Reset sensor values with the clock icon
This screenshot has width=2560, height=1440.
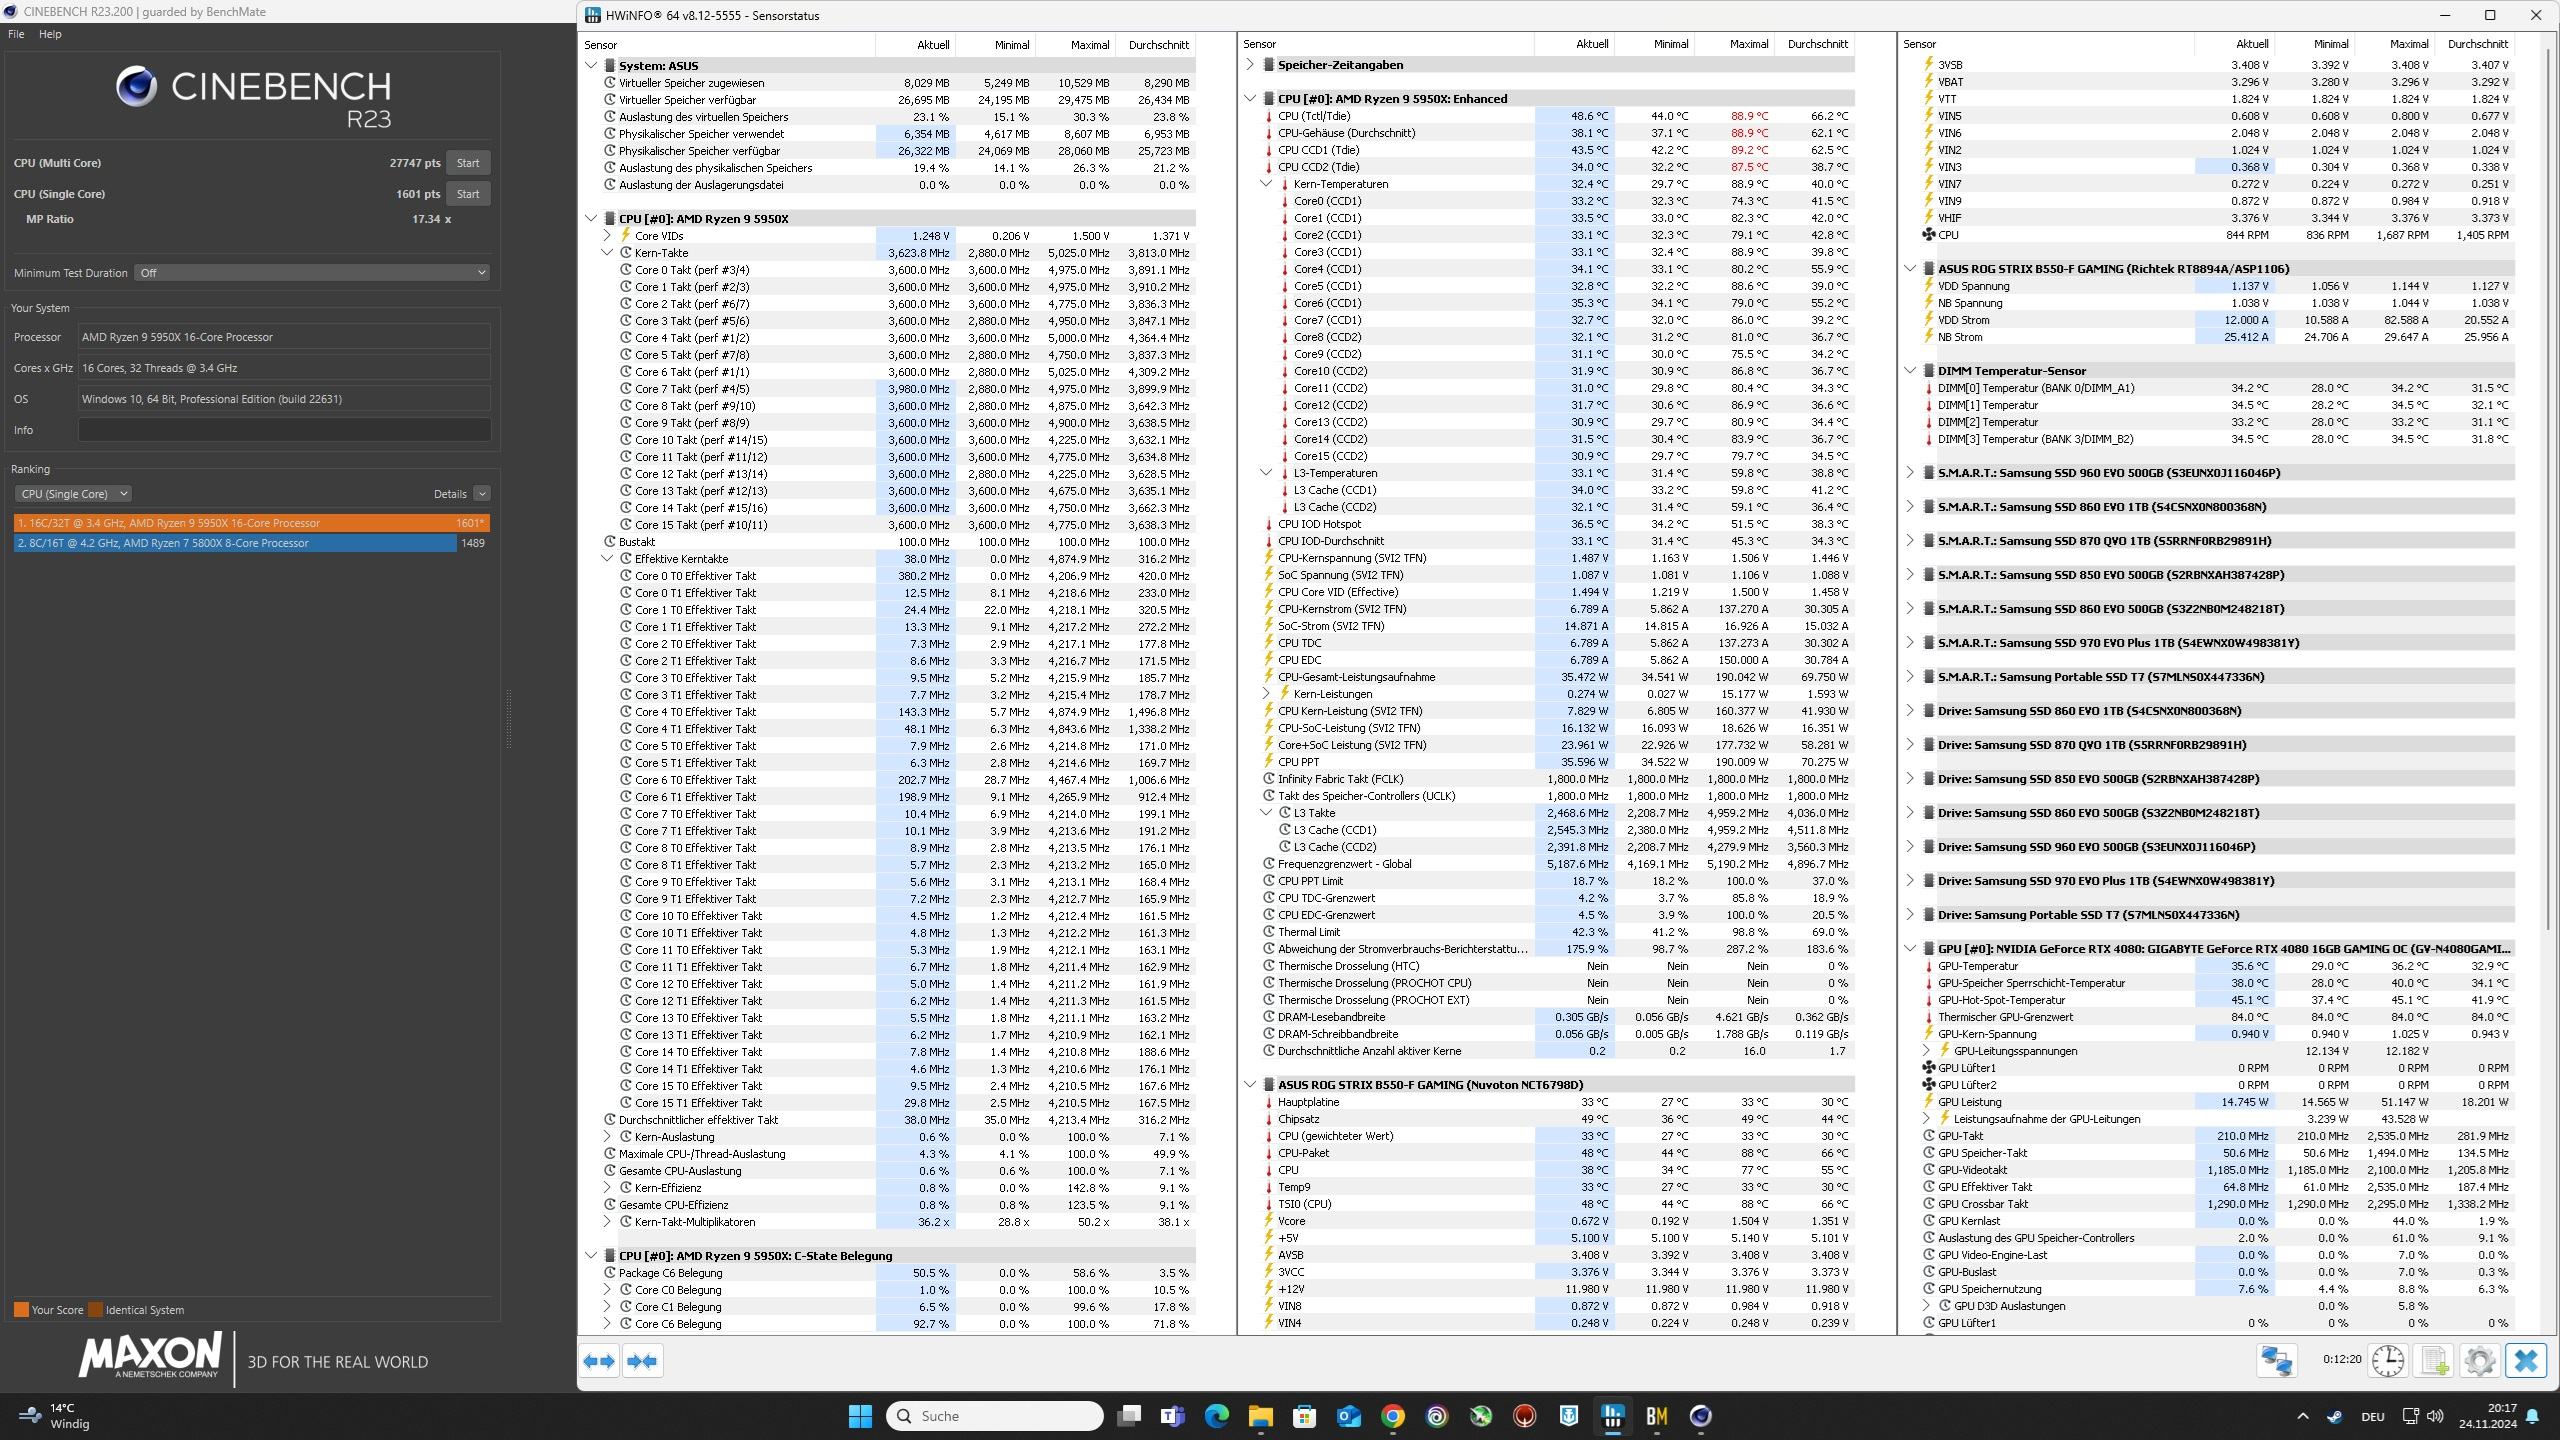(2388, 1361)
